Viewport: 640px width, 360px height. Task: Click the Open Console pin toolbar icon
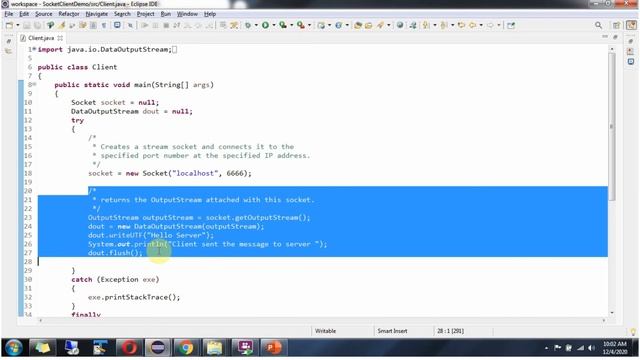51,25
